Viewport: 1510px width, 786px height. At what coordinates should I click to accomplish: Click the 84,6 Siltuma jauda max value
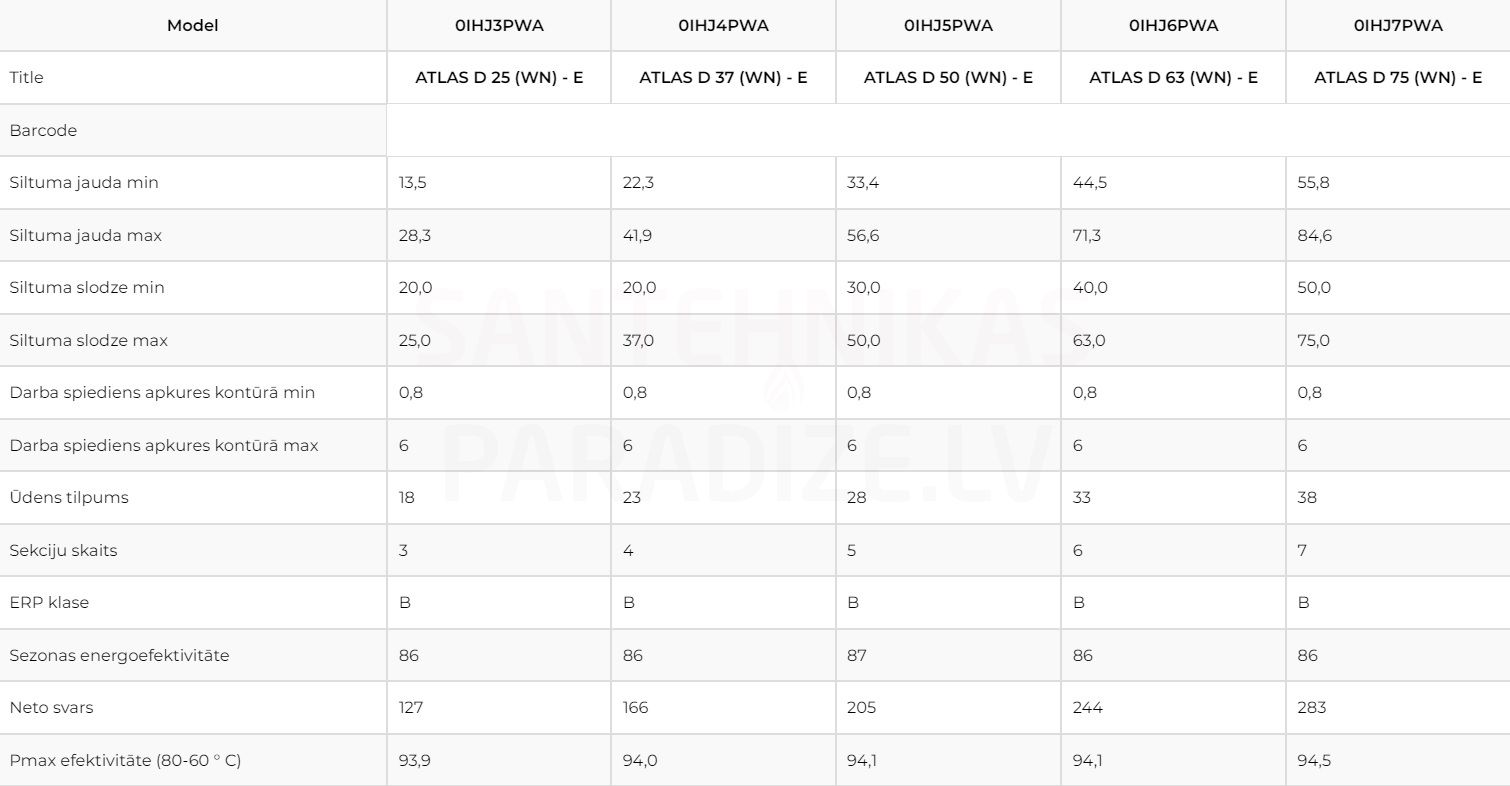click(x=1314, y=236)
